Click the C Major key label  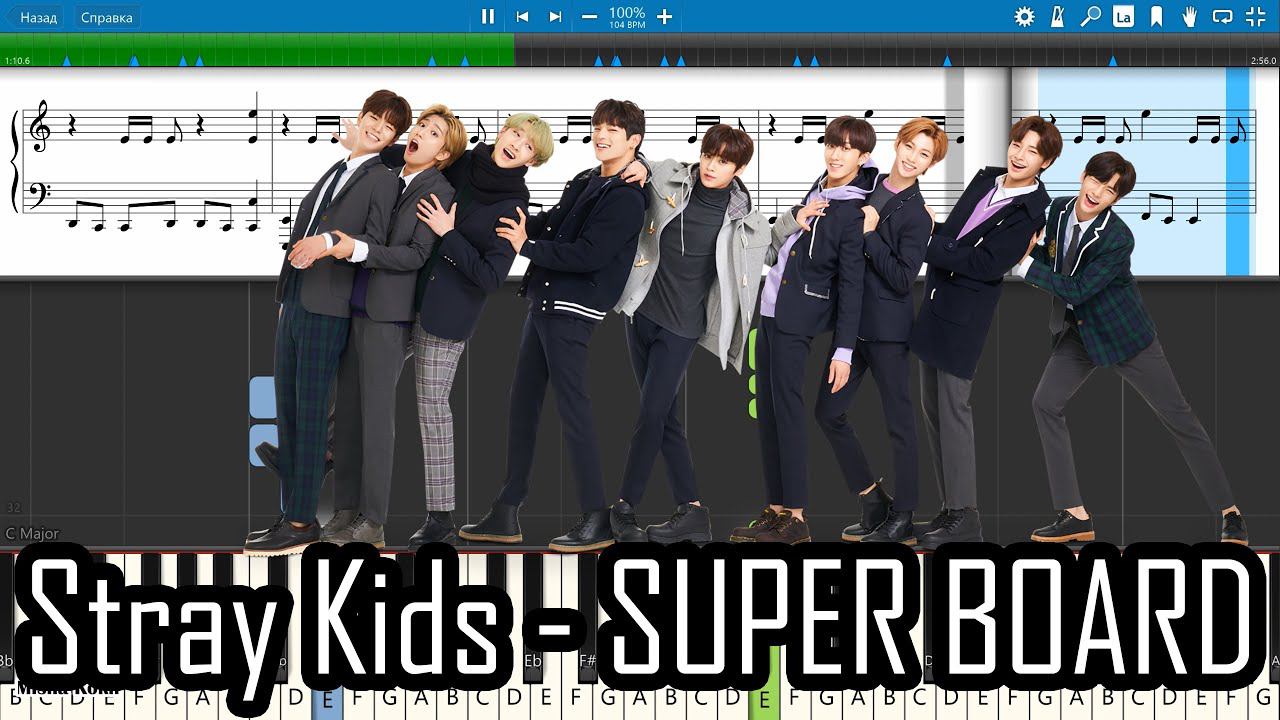pos(32,534)
